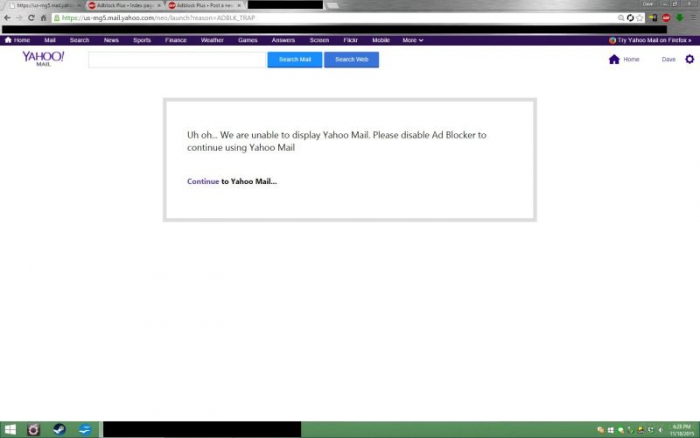Click the Yahoo Mail logo

(43, 58)
